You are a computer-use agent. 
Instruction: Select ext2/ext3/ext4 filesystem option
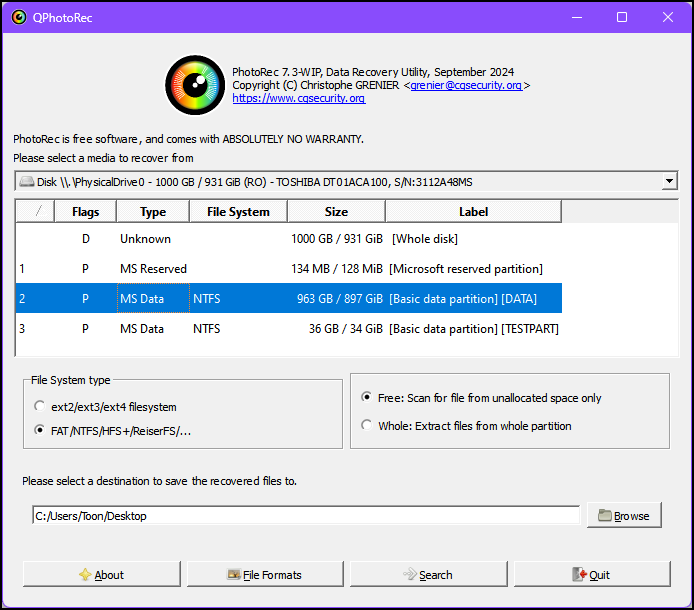[40, 407]
